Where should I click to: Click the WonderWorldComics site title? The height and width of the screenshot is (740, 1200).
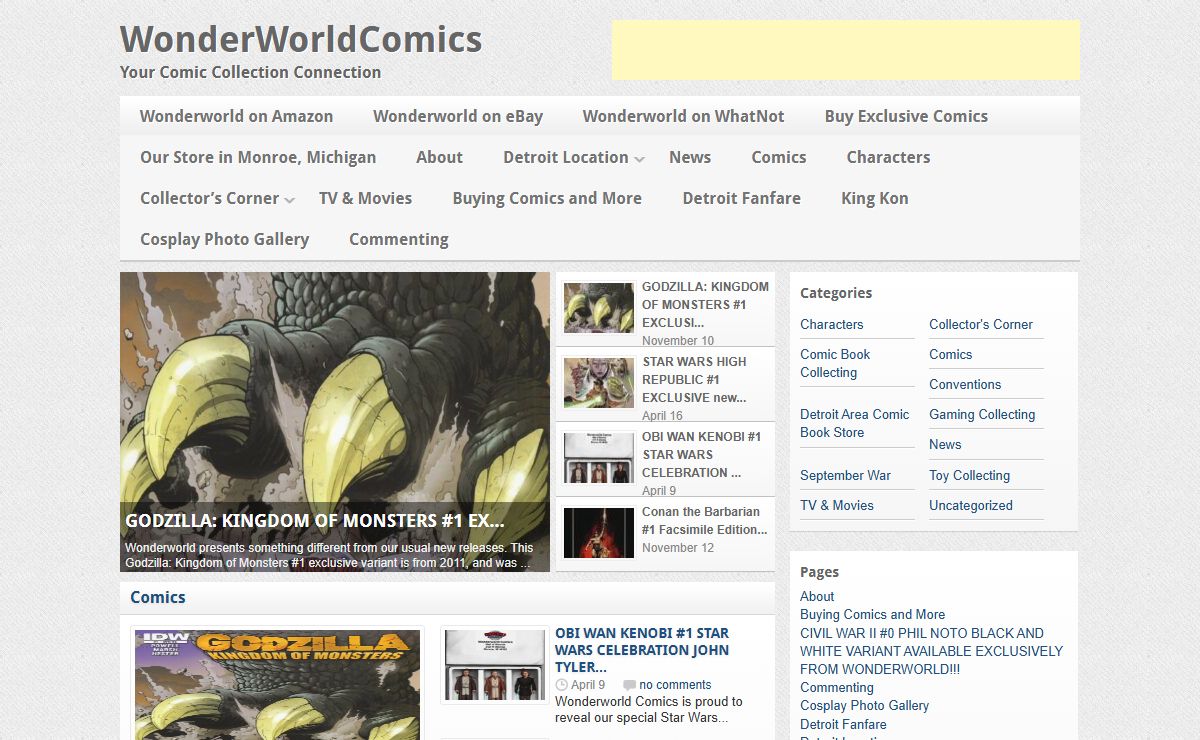coord(301,40)
